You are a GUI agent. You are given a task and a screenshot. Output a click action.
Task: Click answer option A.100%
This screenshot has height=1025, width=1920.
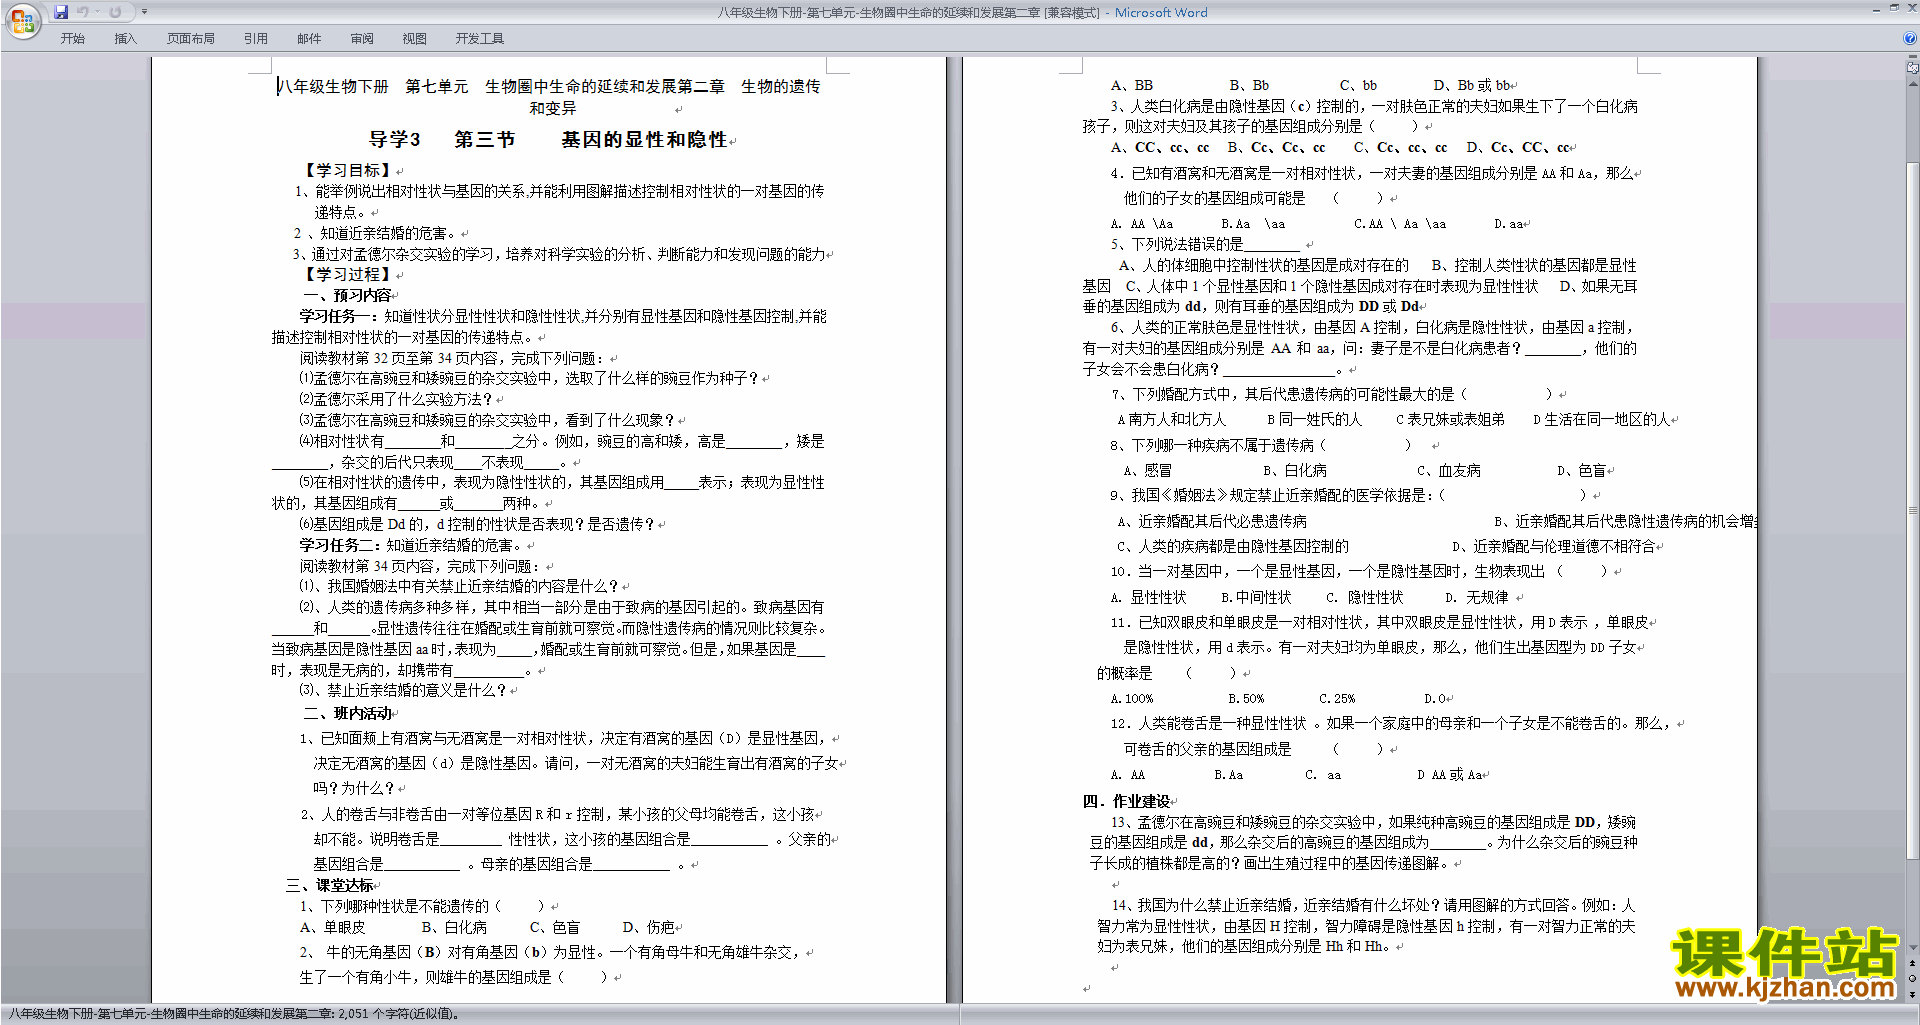tap(1132, 699)
